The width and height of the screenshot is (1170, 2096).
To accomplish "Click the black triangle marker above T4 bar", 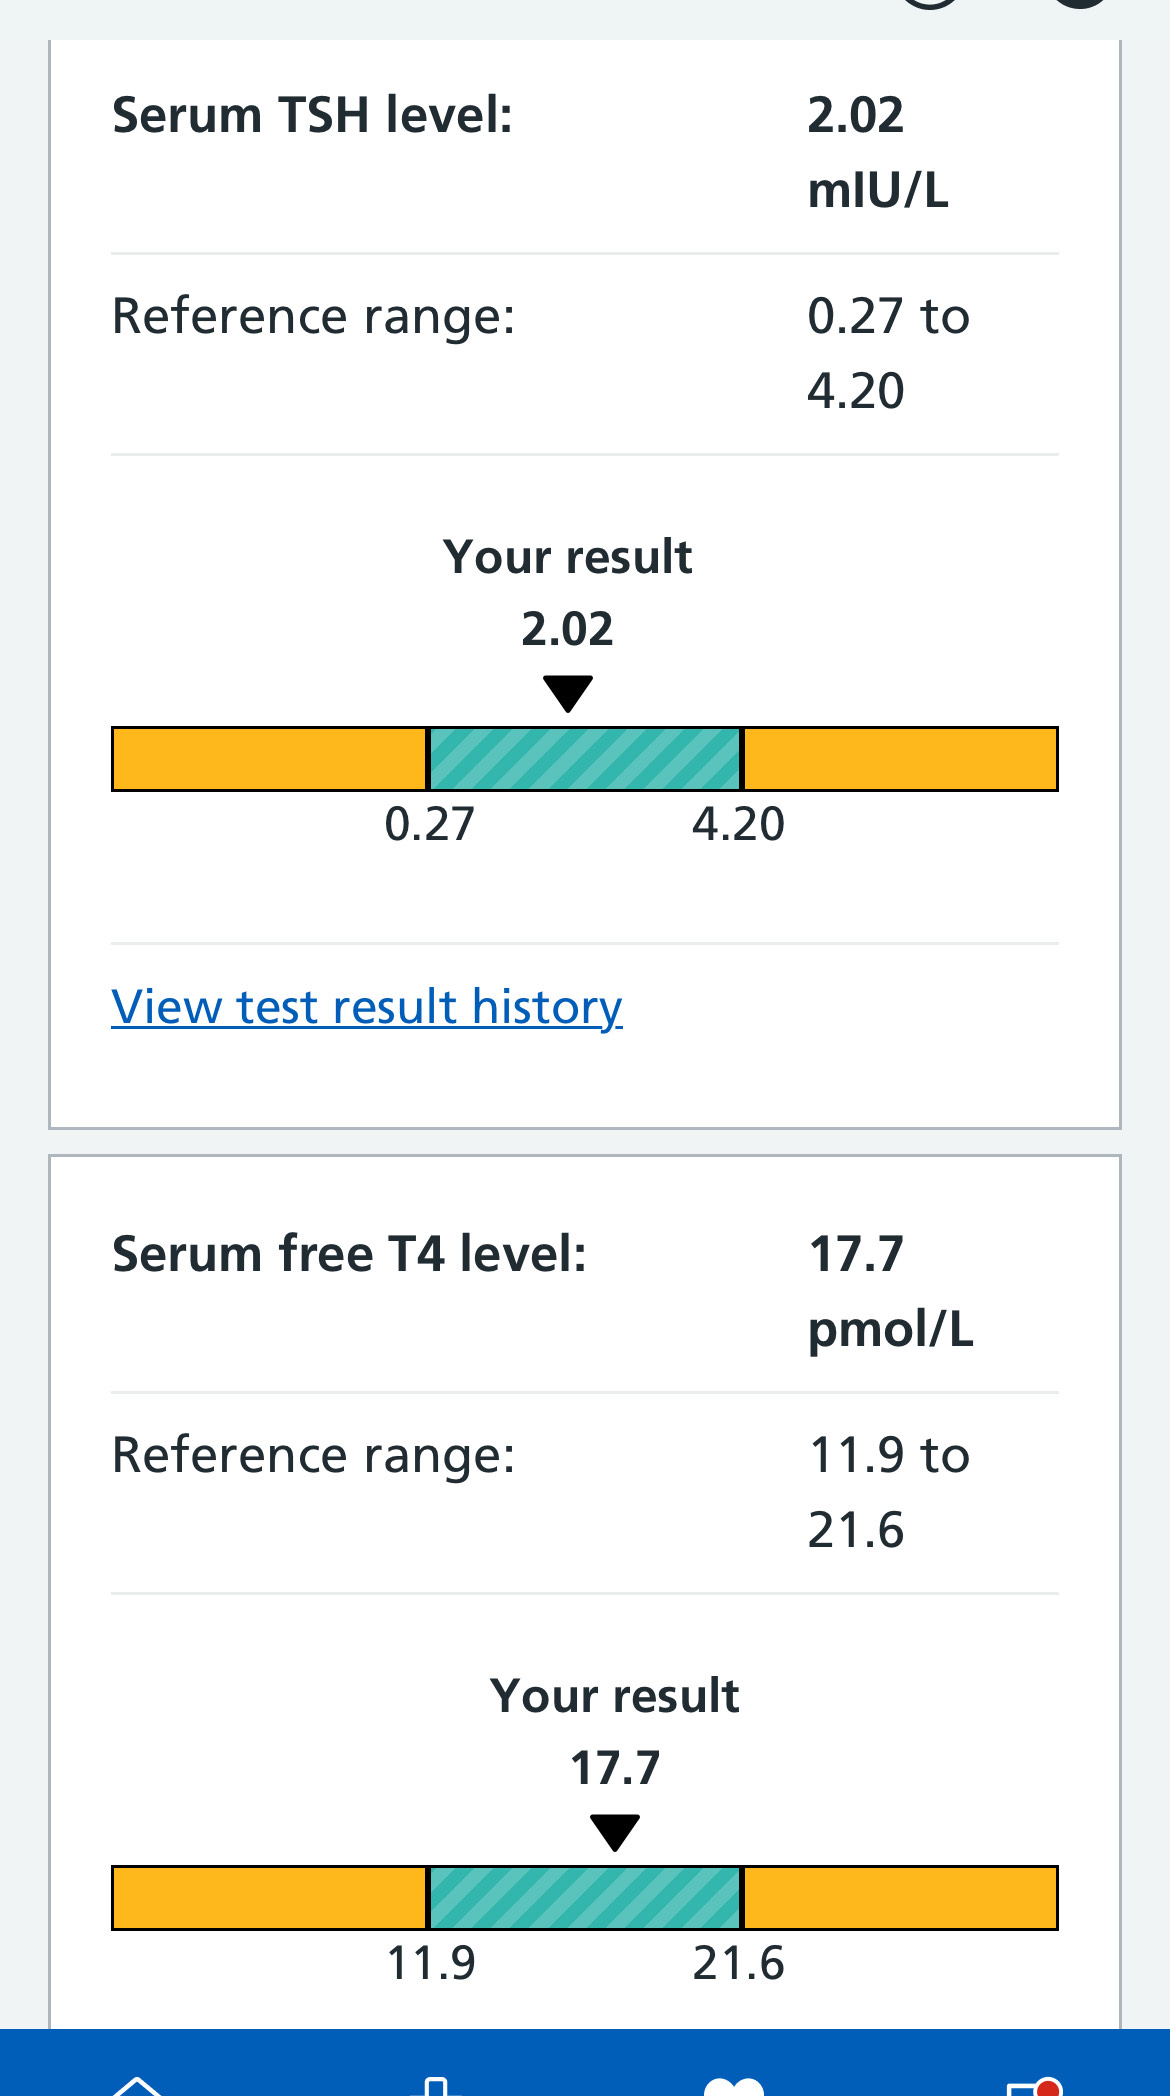I will (x=614, y=1831).
